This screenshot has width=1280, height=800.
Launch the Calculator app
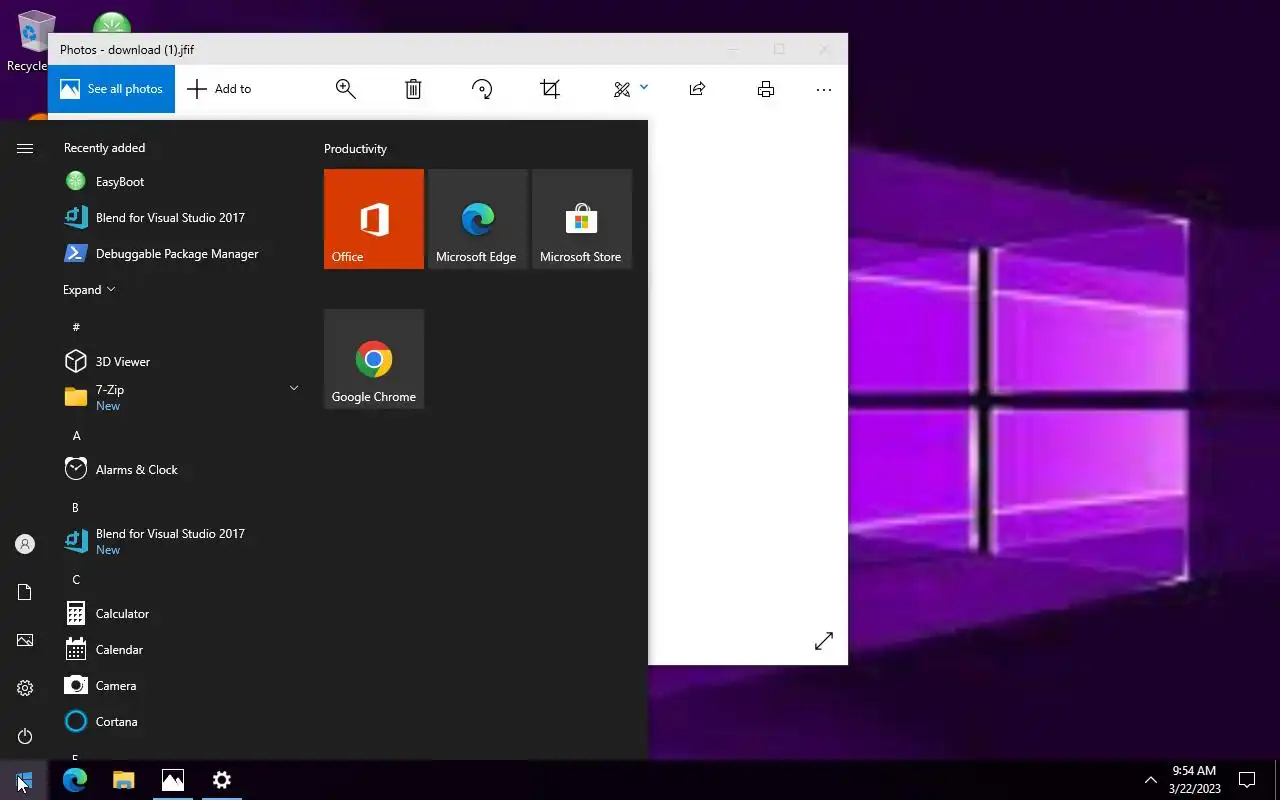point(180,614)
